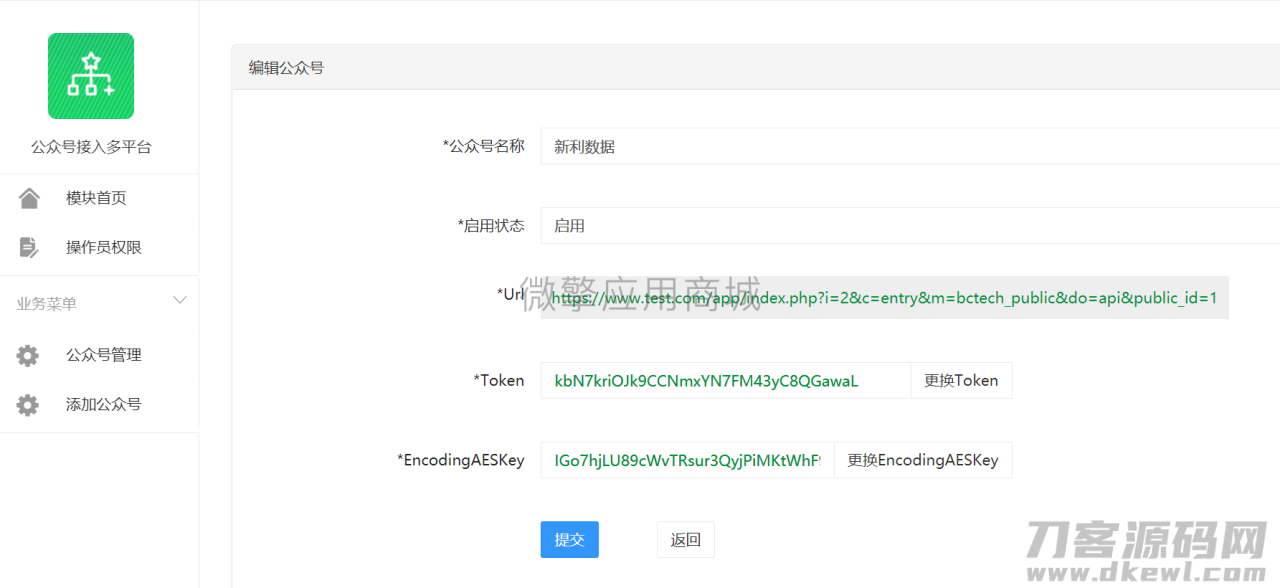Collapse the 业务菜单 chevron arrow
The width and height of the screenshot is (1280, 588).
pos(180,301)
